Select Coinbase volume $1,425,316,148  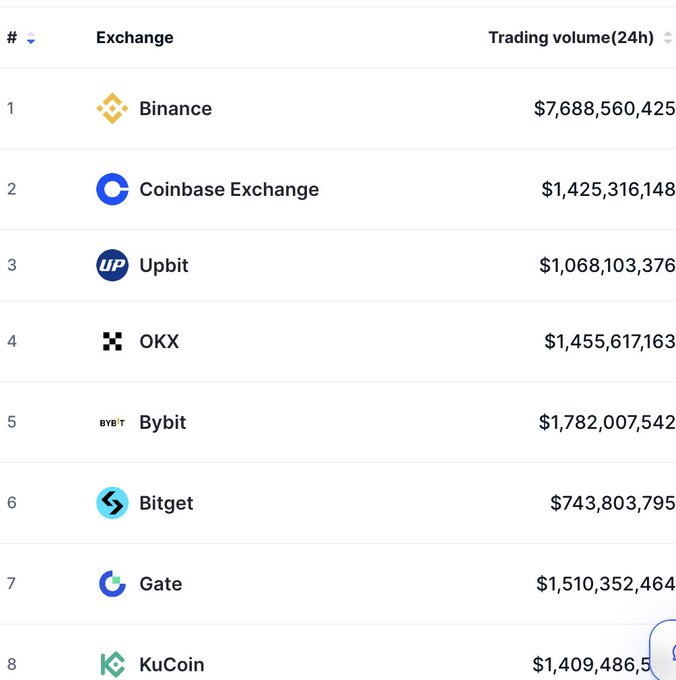pos(608,190)
